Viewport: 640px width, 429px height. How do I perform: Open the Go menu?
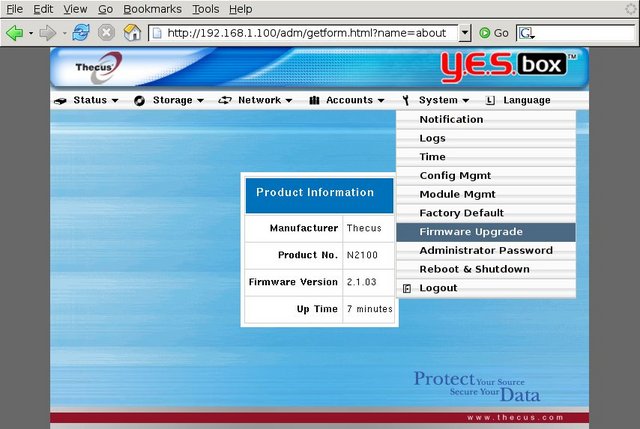point(105,9)
